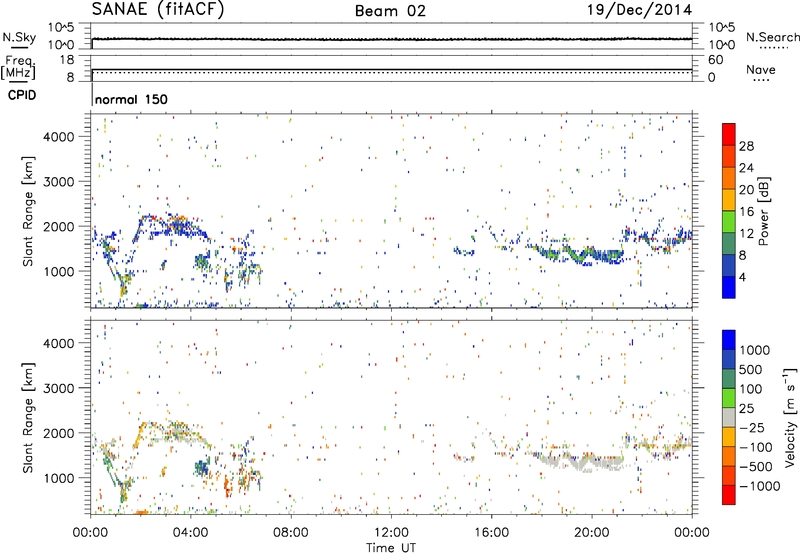Viewport: 800px width, 554px height.
Task: Click the "Slant Range [km]" label of velocity panel
Action: [x=28, y=417]
